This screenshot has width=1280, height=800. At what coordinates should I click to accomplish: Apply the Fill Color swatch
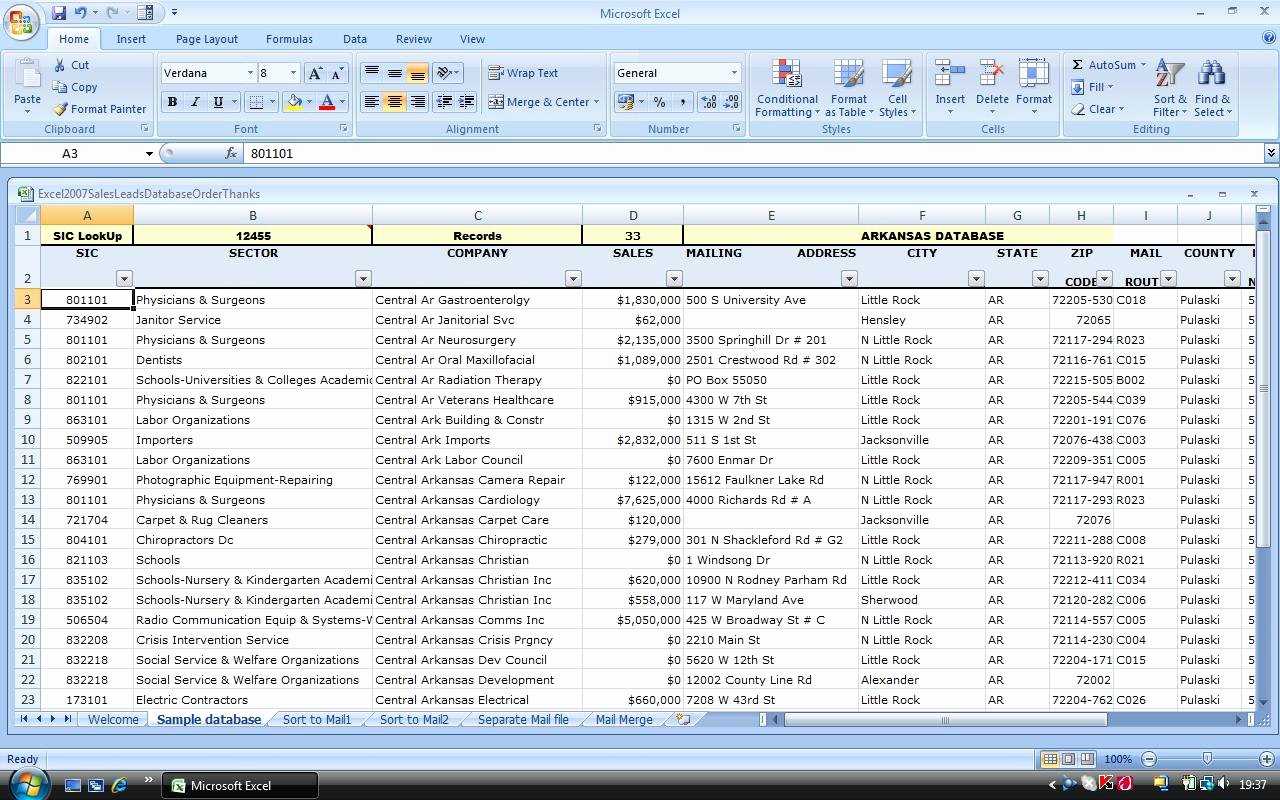pos(294,102)
